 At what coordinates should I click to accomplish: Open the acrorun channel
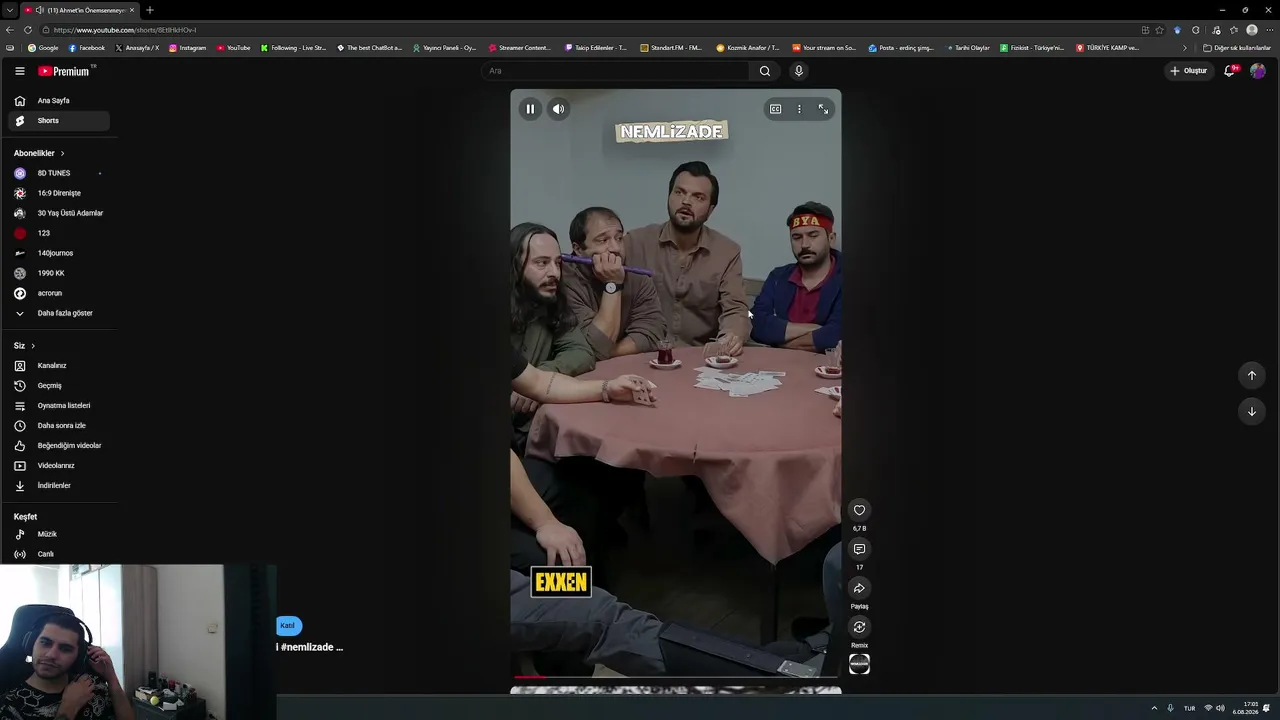[59, 293]
